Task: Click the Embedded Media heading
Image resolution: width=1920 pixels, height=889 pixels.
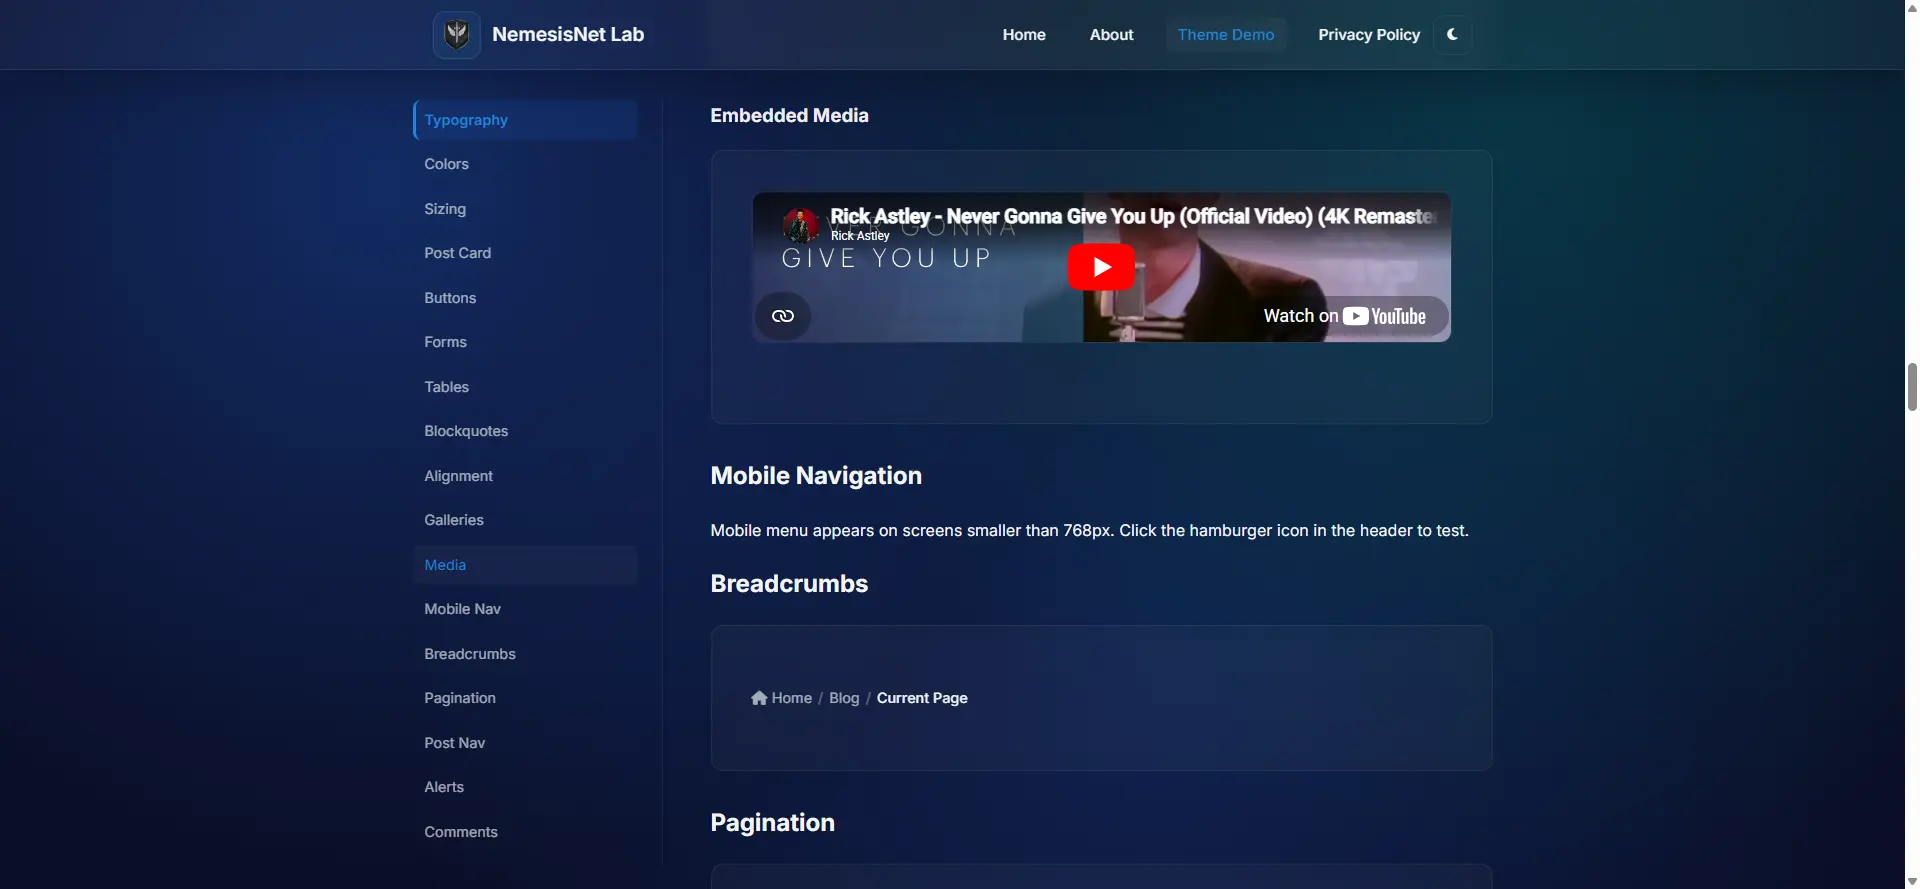Action: [x=789, y=116]
